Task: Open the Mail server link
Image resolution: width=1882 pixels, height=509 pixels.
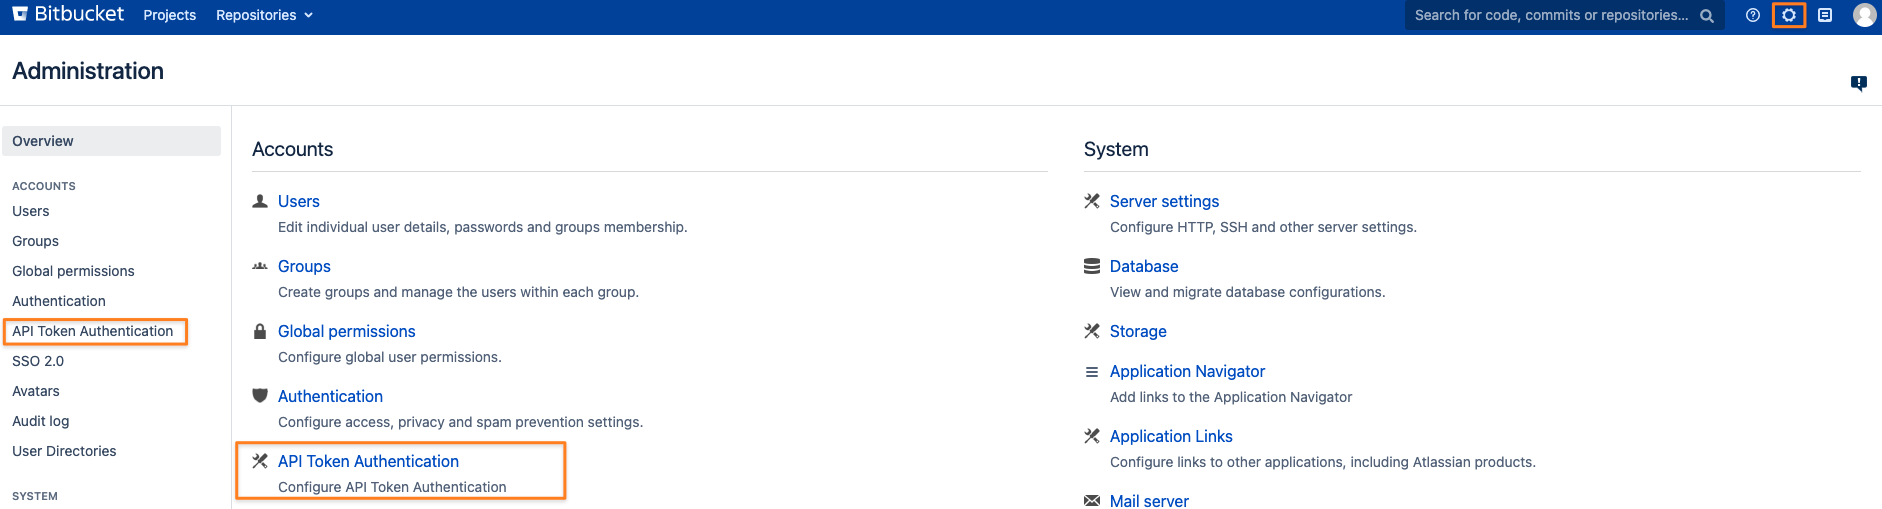Action: [x=1149, y=500]
